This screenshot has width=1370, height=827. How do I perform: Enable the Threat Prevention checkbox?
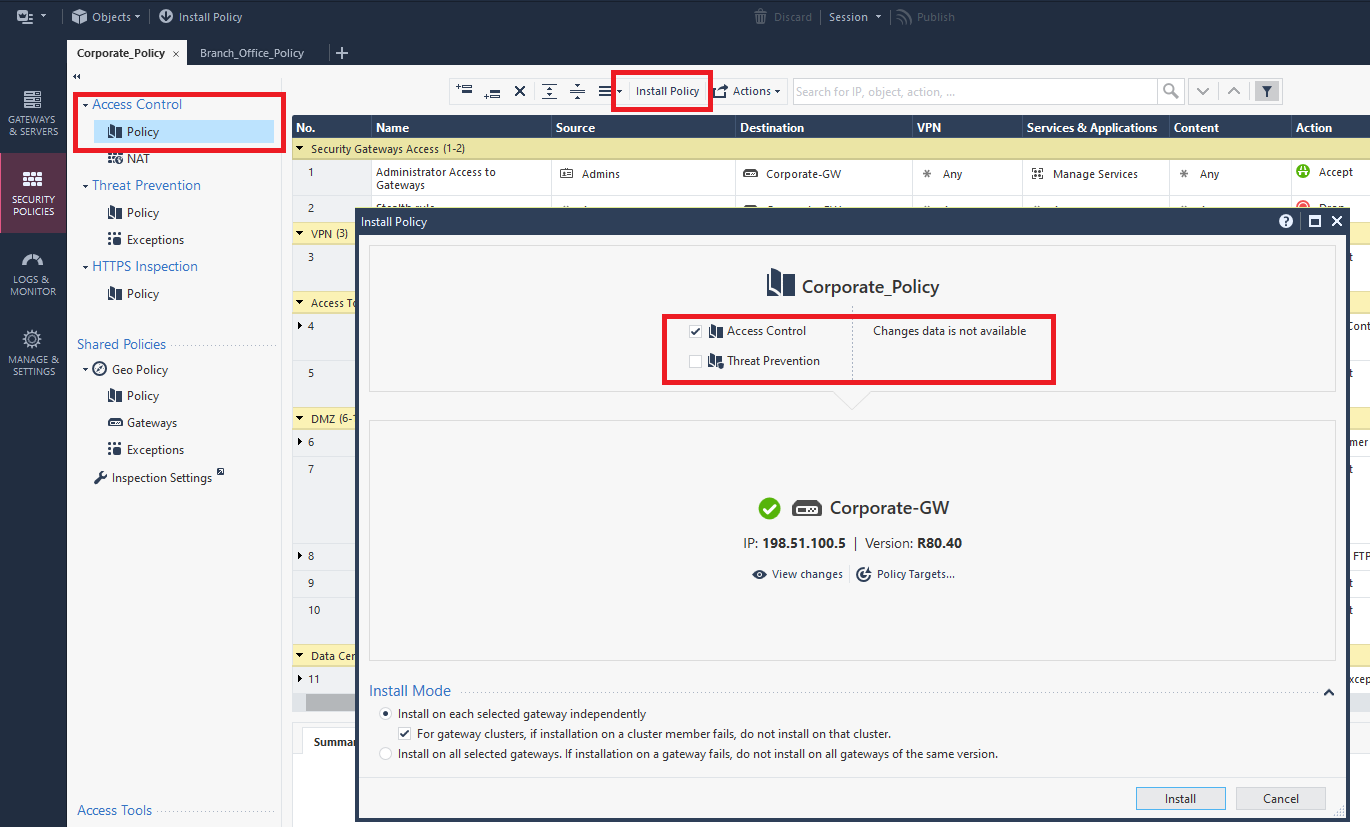(695, 361)
